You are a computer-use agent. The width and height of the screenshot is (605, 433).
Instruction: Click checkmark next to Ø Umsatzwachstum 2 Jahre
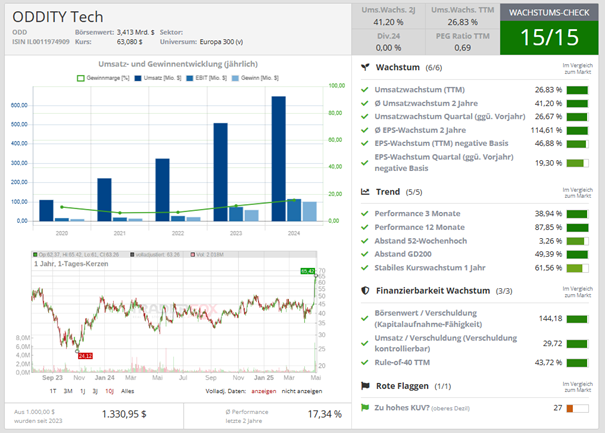point(365,103)
